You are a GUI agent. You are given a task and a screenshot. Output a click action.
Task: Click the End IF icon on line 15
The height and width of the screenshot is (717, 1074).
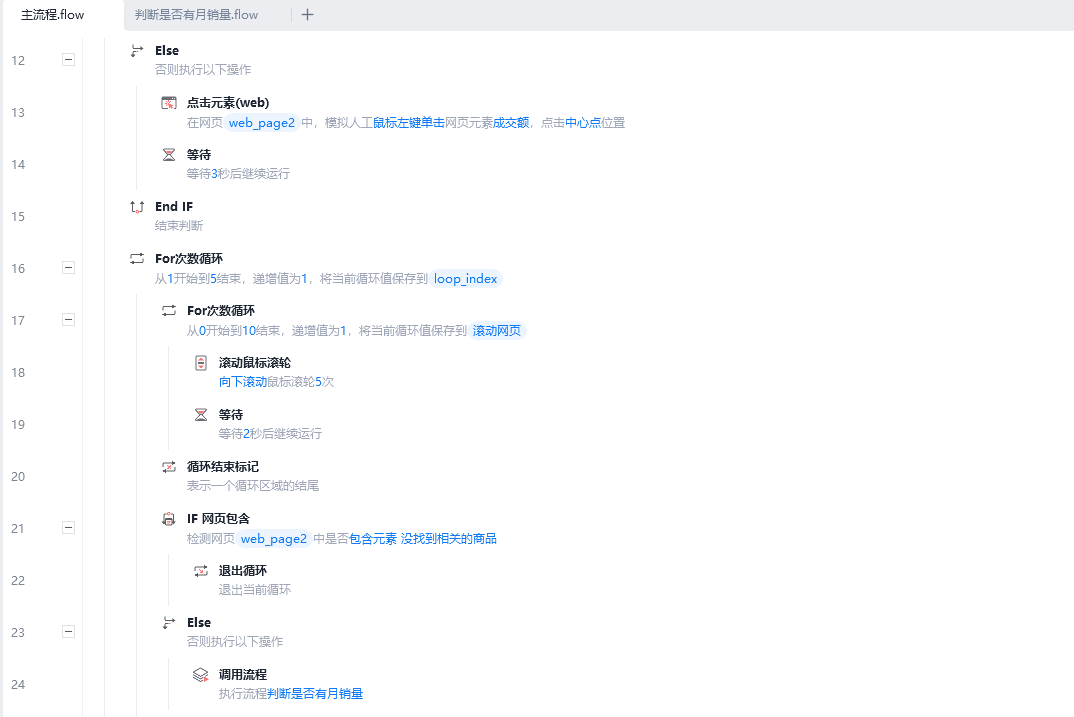click(137, 207)
